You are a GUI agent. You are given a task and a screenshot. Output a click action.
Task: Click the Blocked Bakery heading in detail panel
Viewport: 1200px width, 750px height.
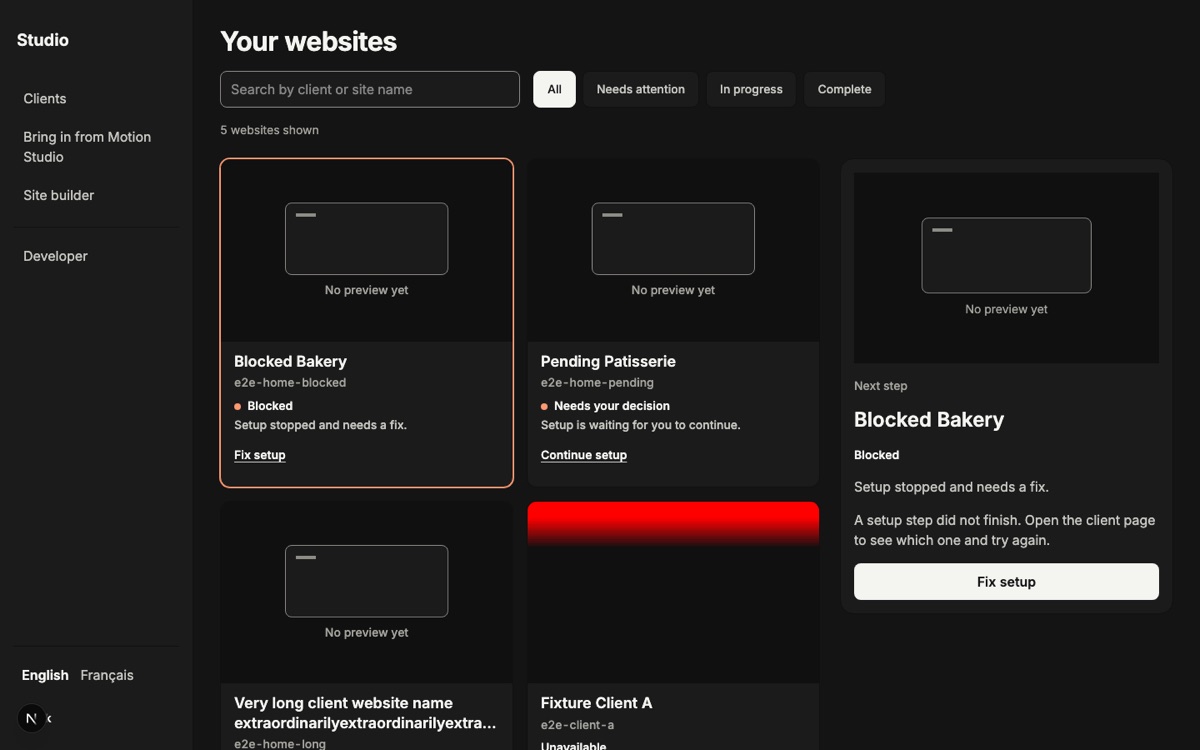point(929,420)
